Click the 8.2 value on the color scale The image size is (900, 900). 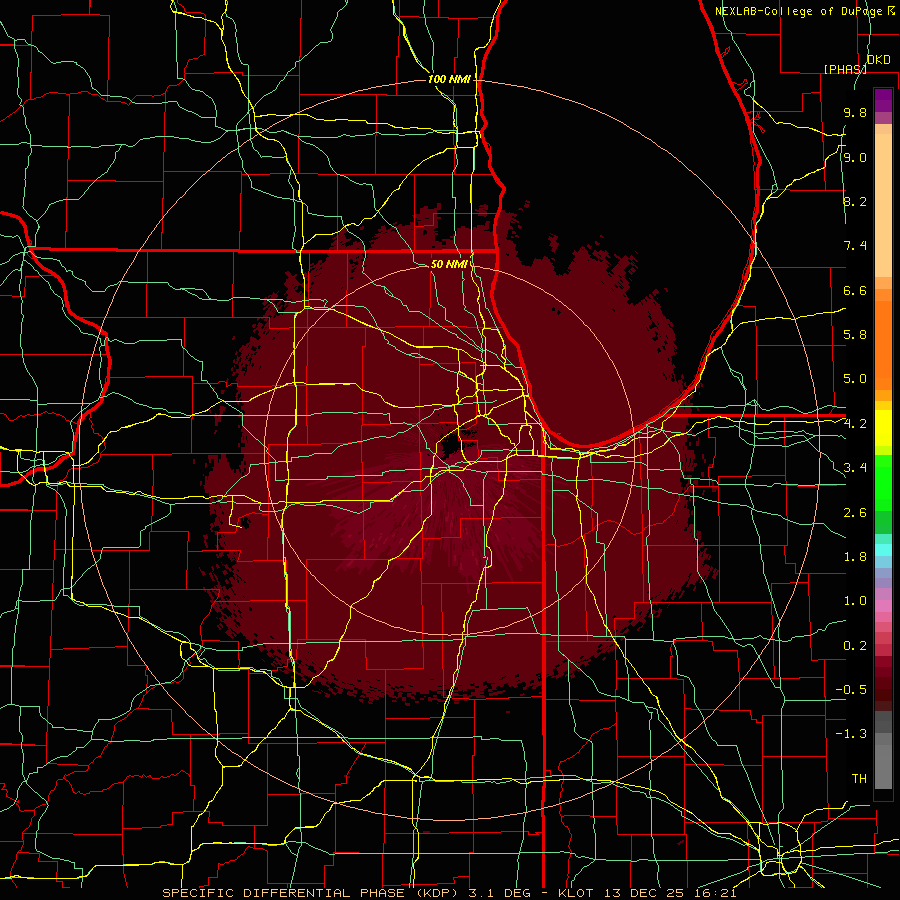point(855,201)
